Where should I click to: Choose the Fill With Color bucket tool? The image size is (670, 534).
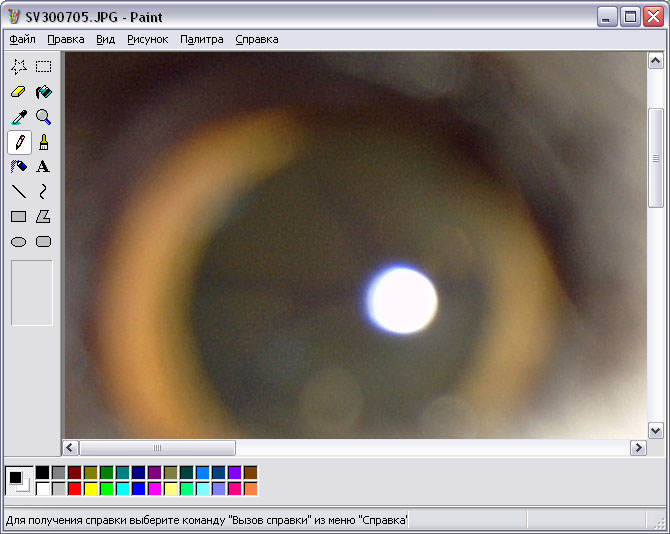(43, 92)
